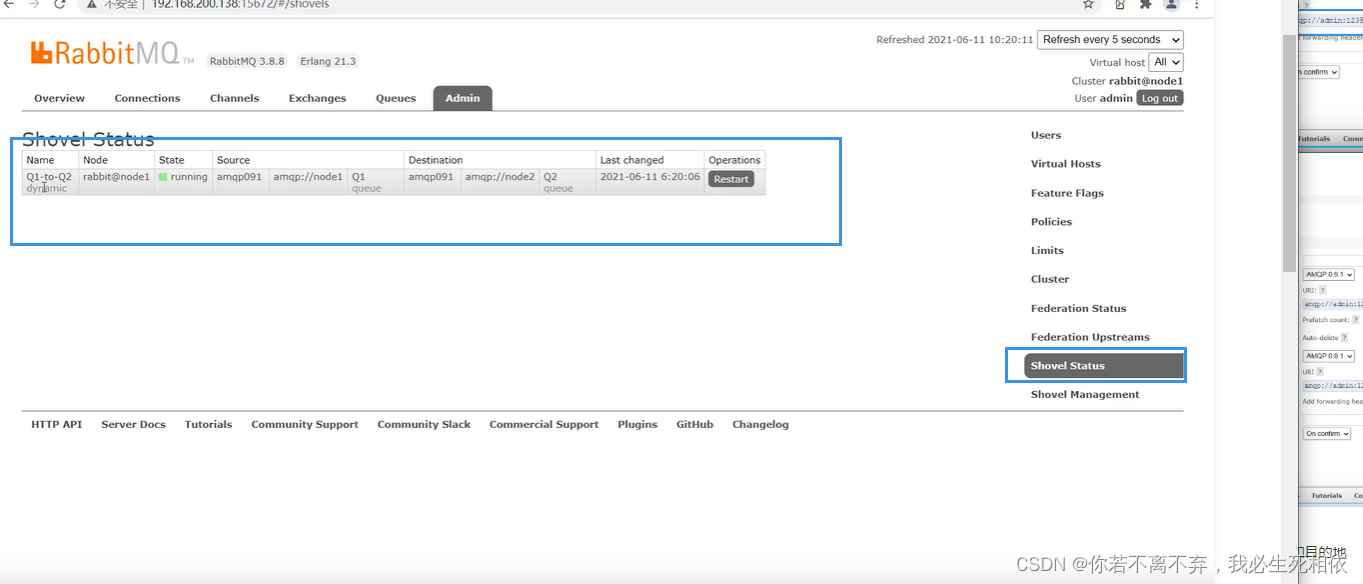Open the On confirm dropdown below Add forwarding headers
Screen dimensions: 1363x584
1327,434
